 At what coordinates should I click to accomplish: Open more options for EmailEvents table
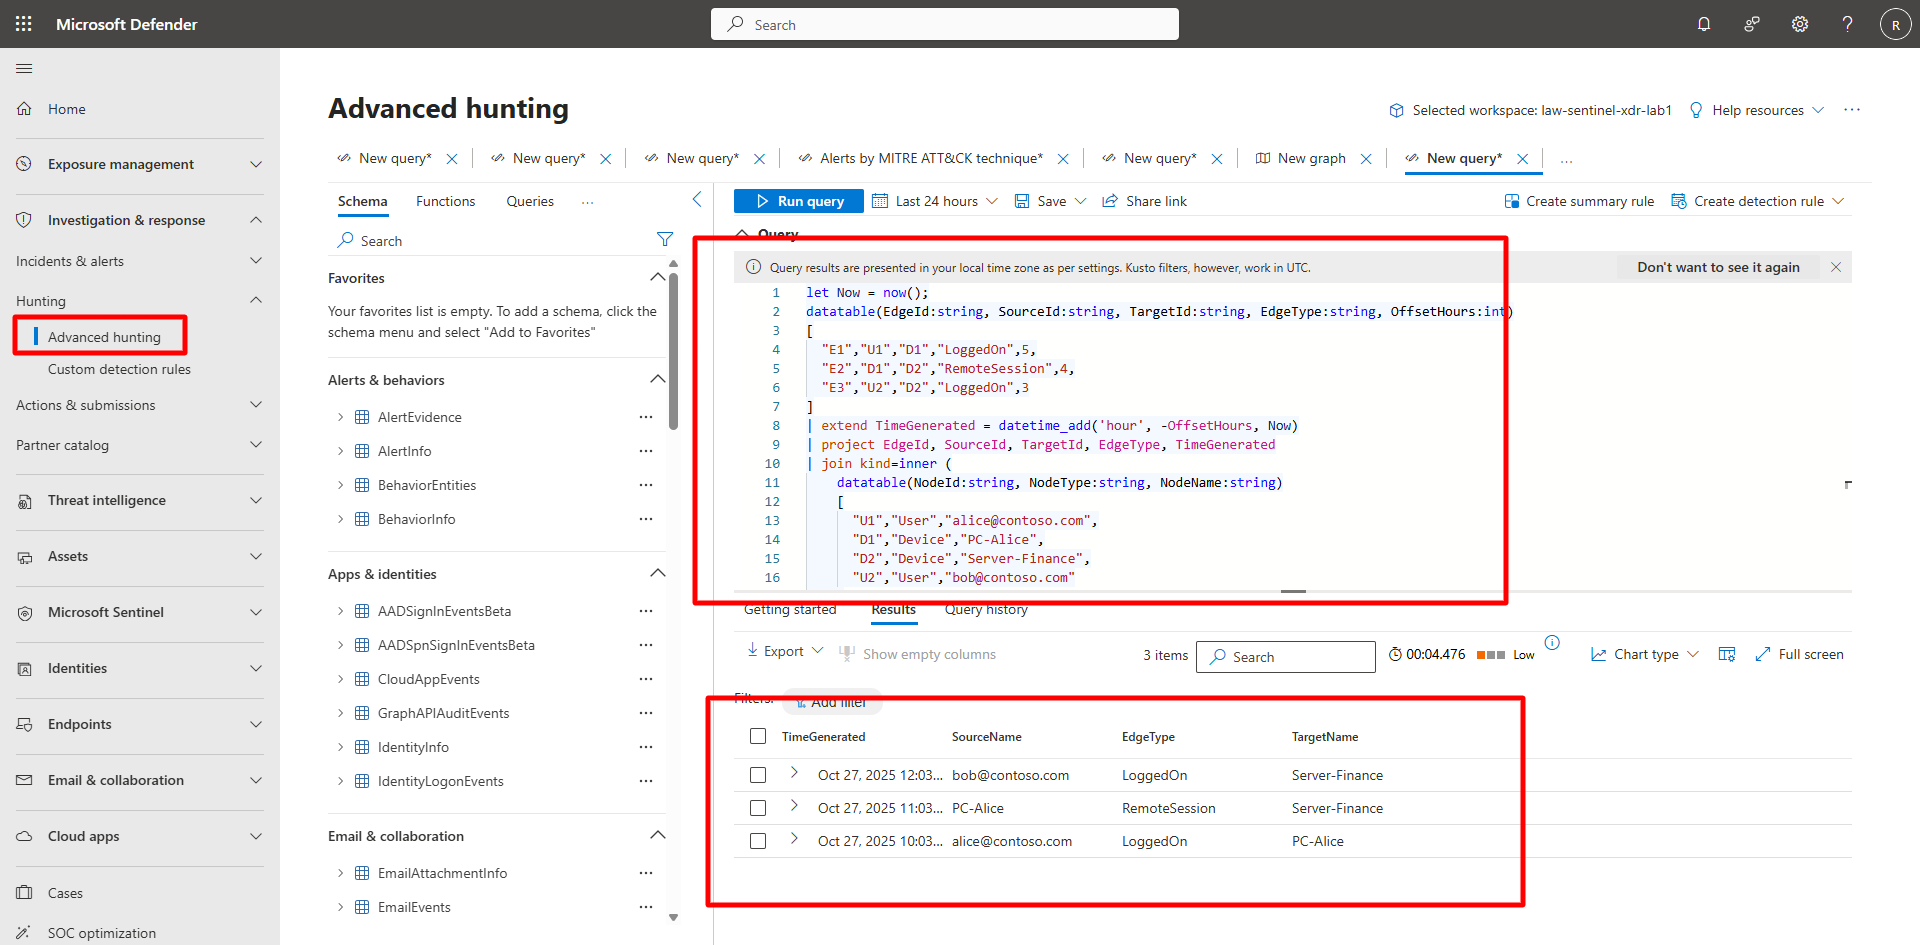pyautogui.click(x=646, y=907)
